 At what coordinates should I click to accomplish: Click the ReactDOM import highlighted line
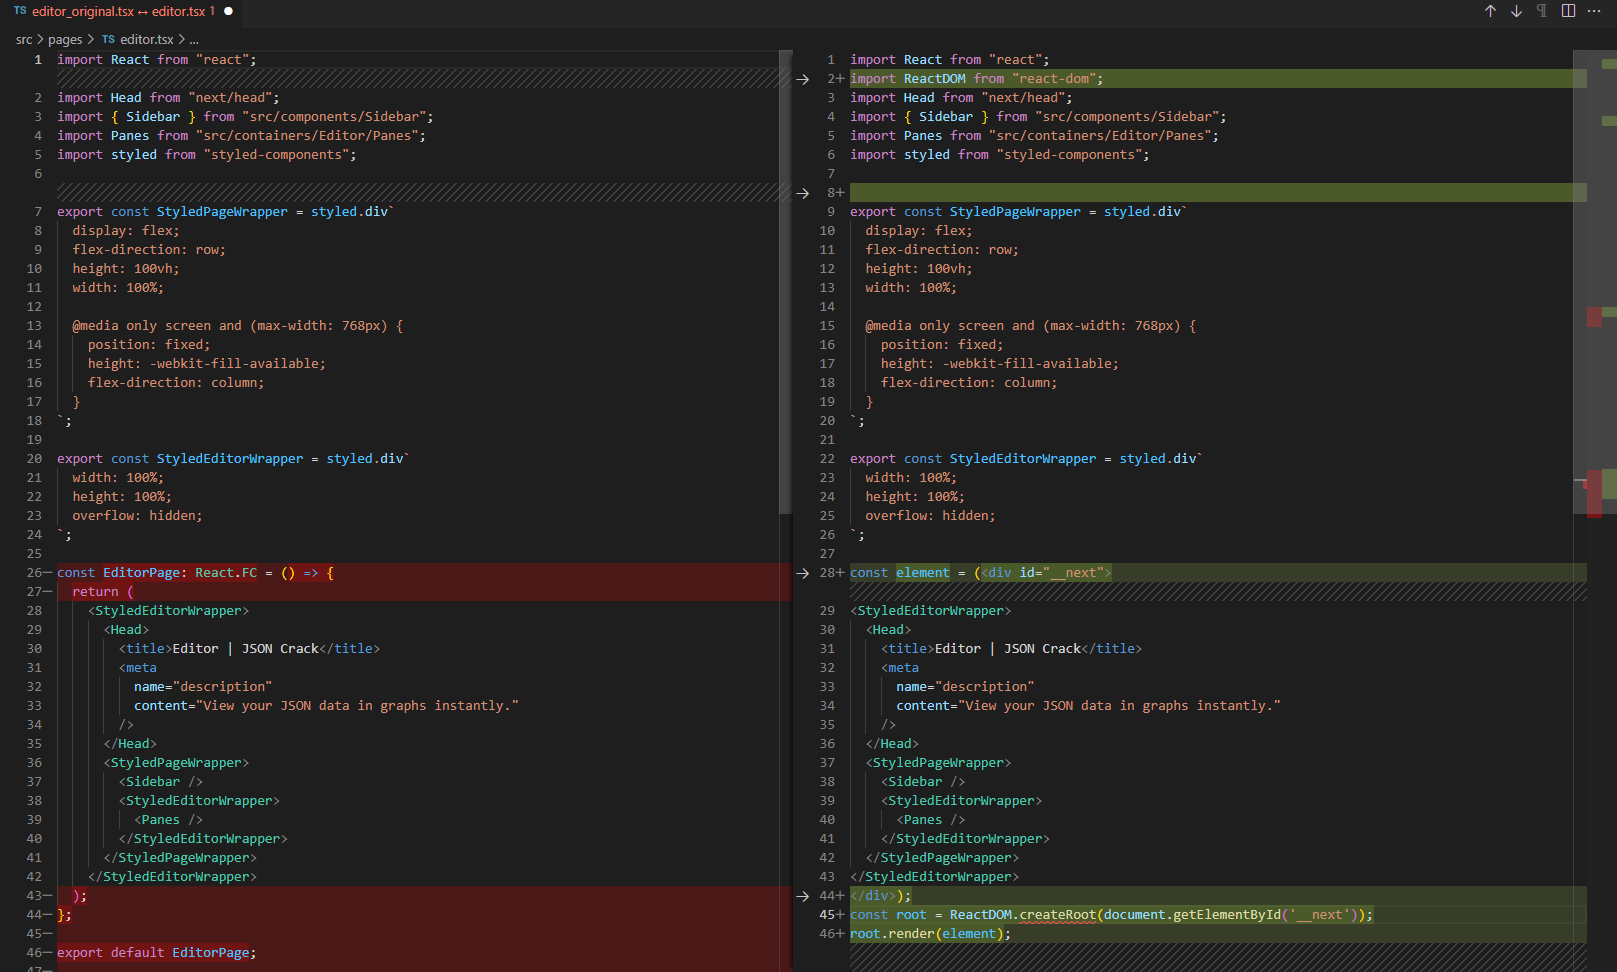point(975,78)
